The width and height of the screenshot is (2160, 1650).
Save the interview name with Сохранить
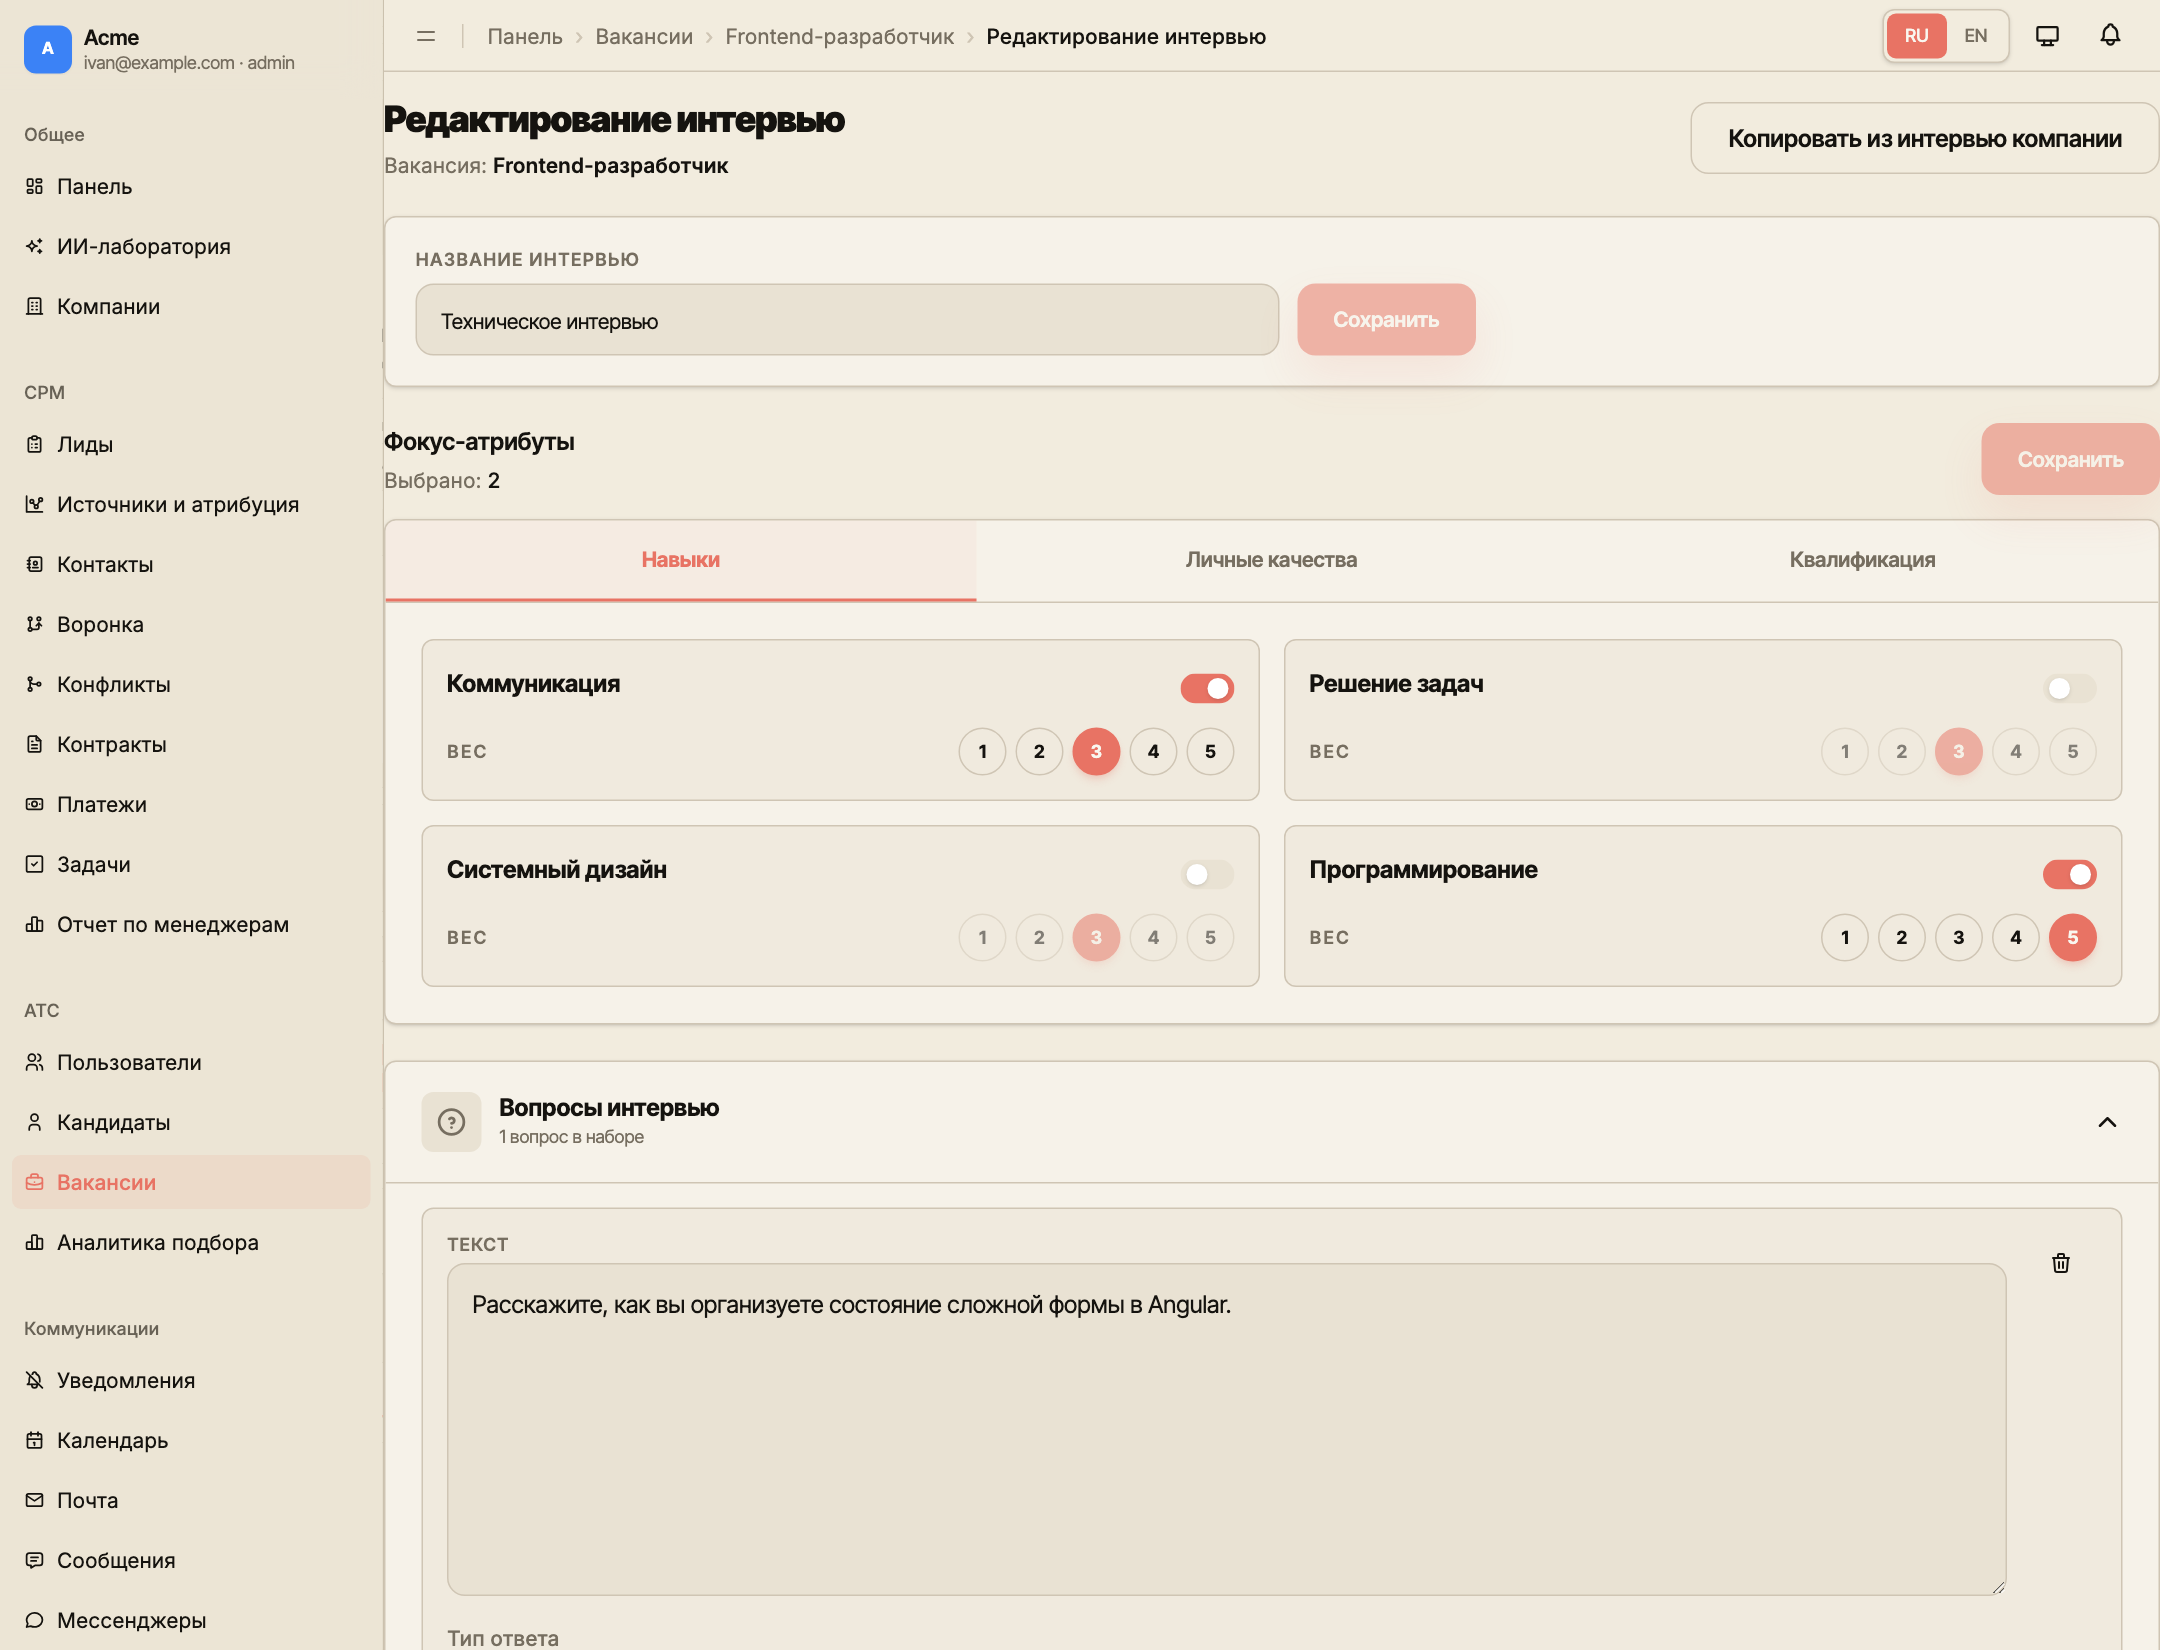point(1386,320)
